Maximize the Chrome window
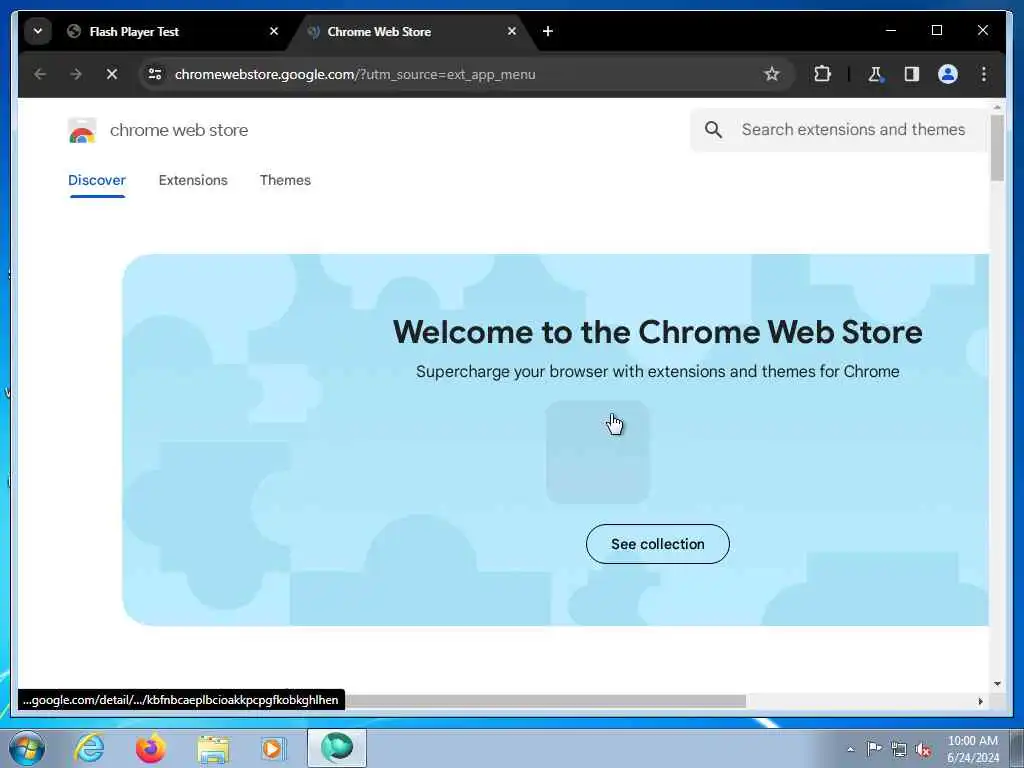 click(x=936, y=31)
